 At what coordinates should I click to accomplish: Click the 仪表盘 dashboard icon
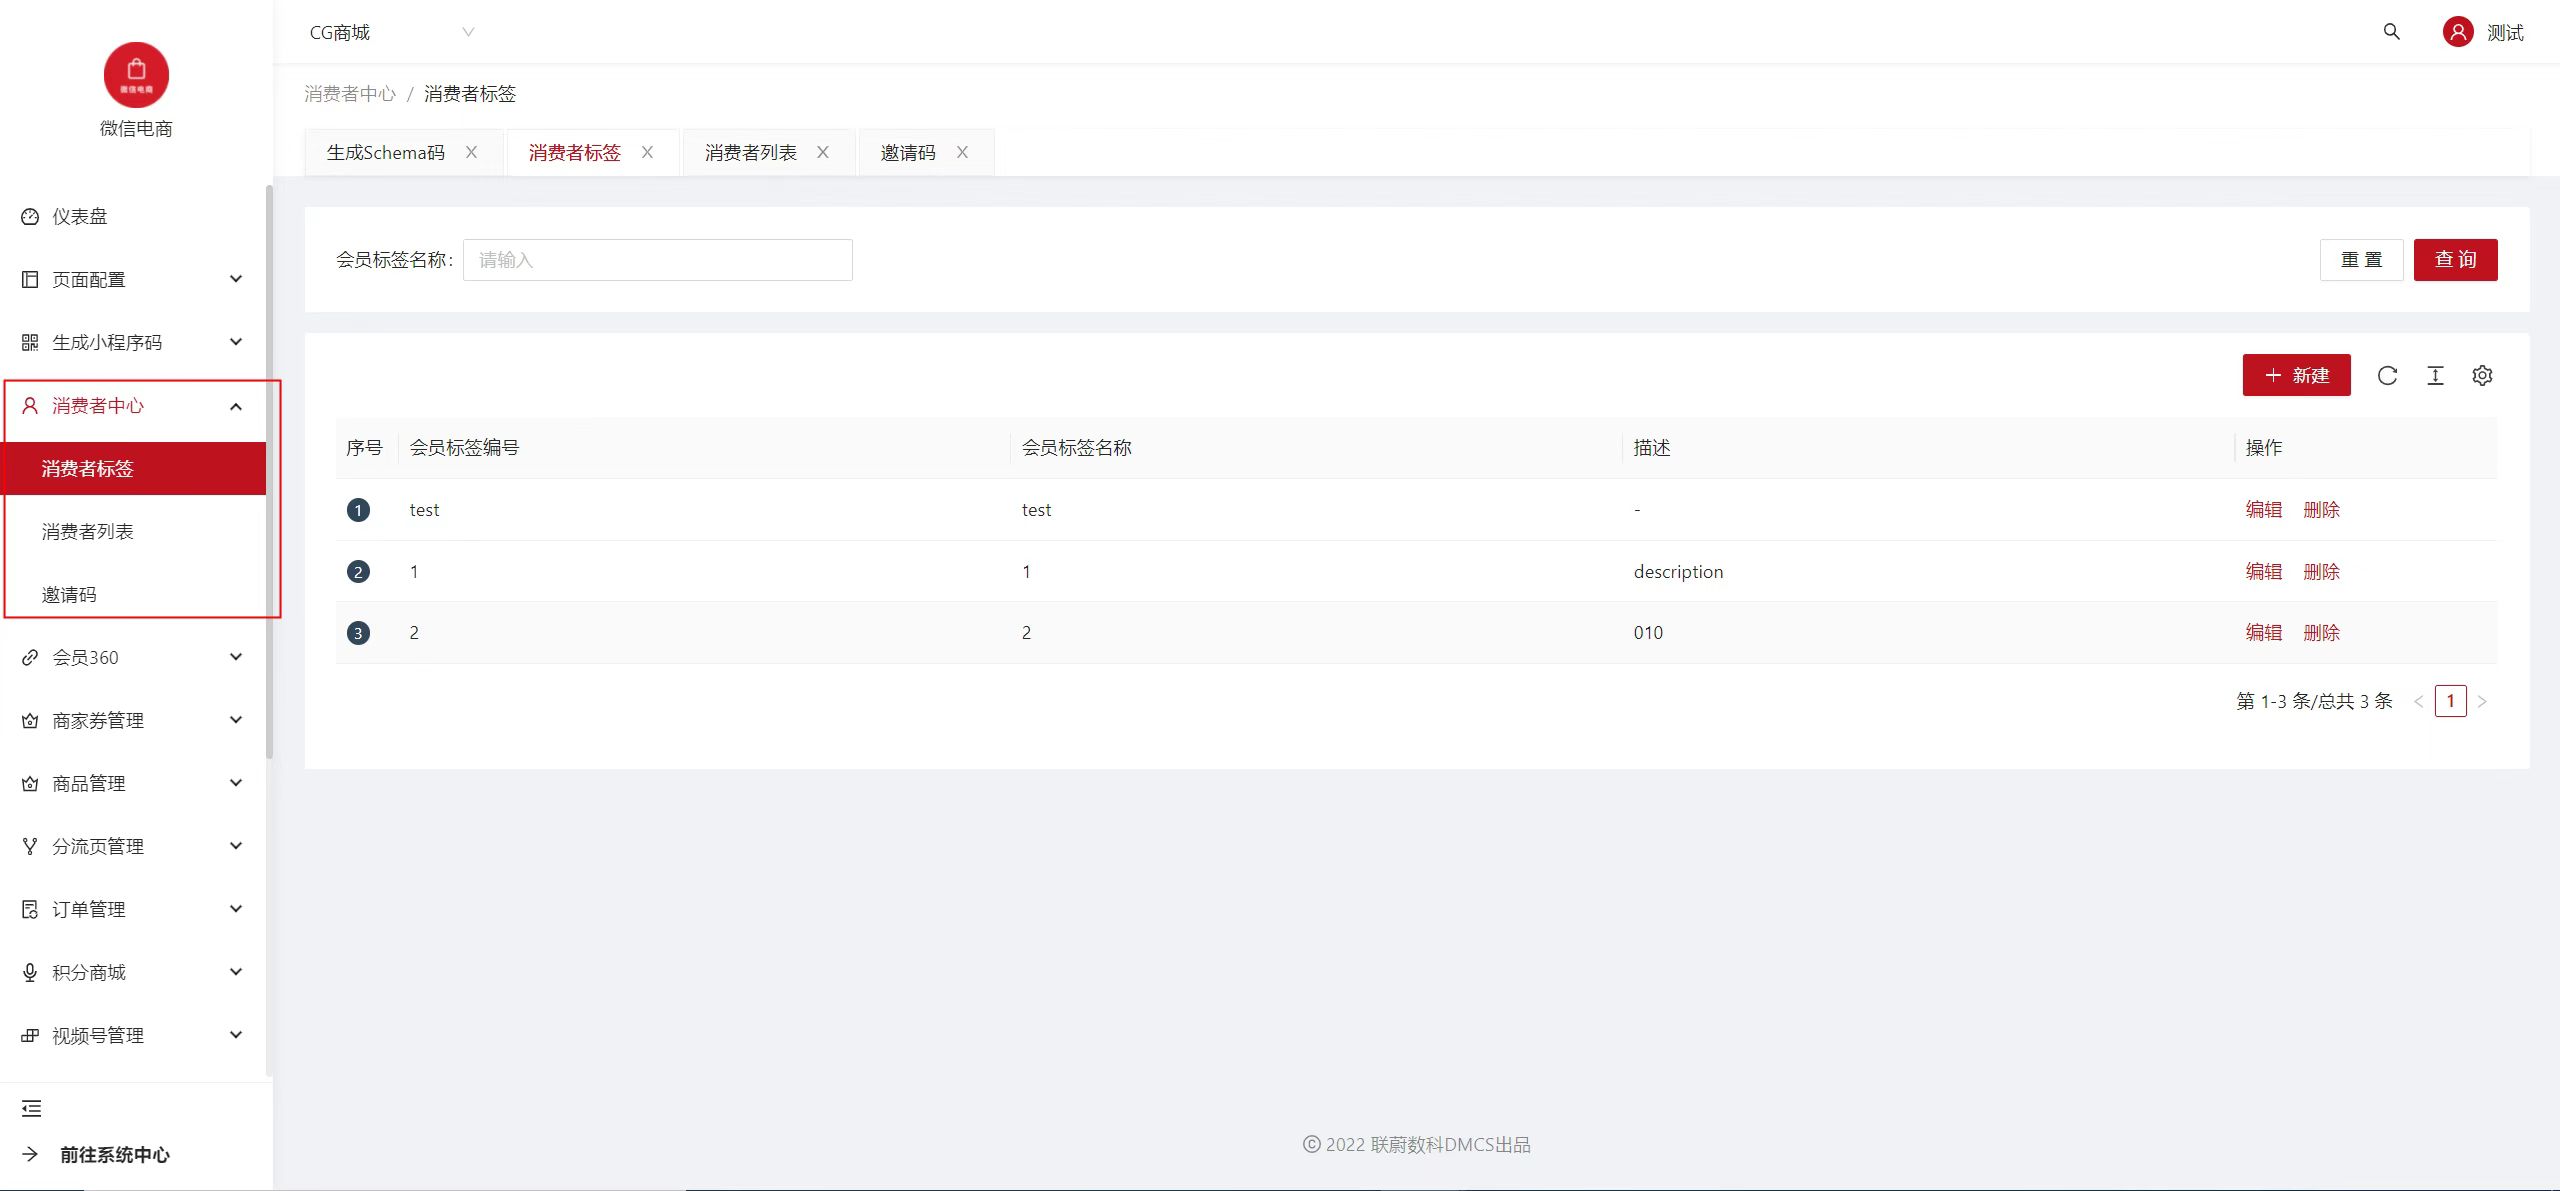pos(30,216)
